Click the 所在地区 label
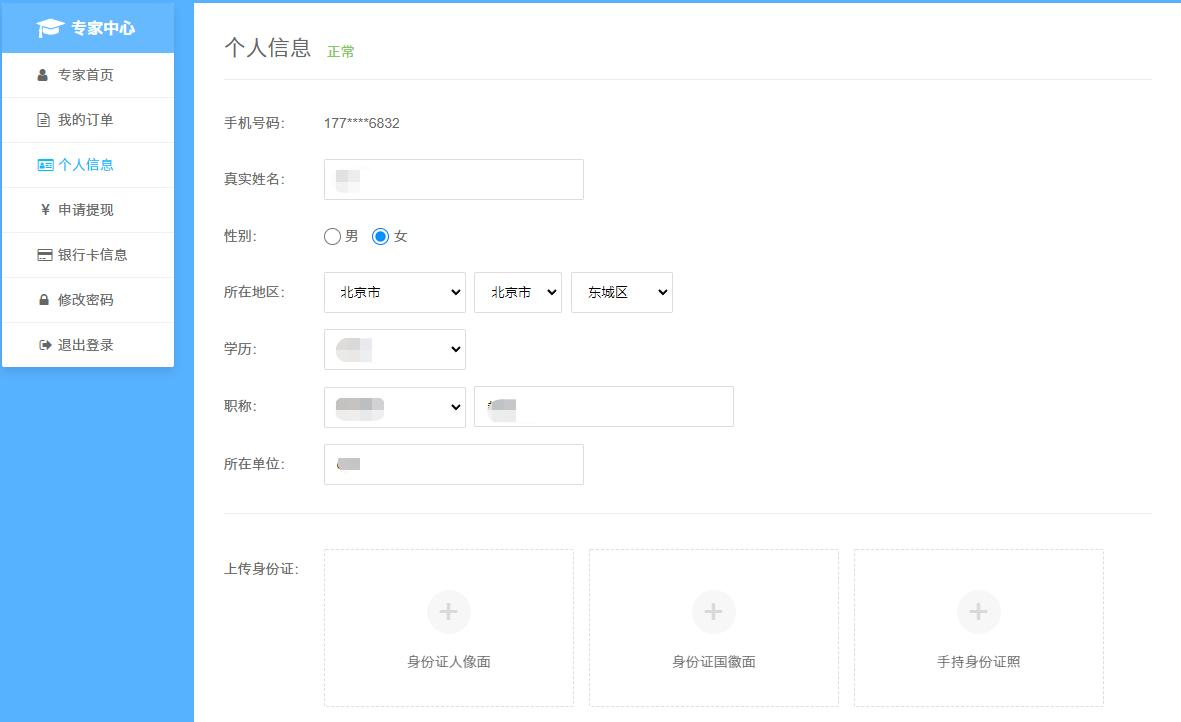The height and width of the screenshot is (722, 1181). (x=255, y=292)
